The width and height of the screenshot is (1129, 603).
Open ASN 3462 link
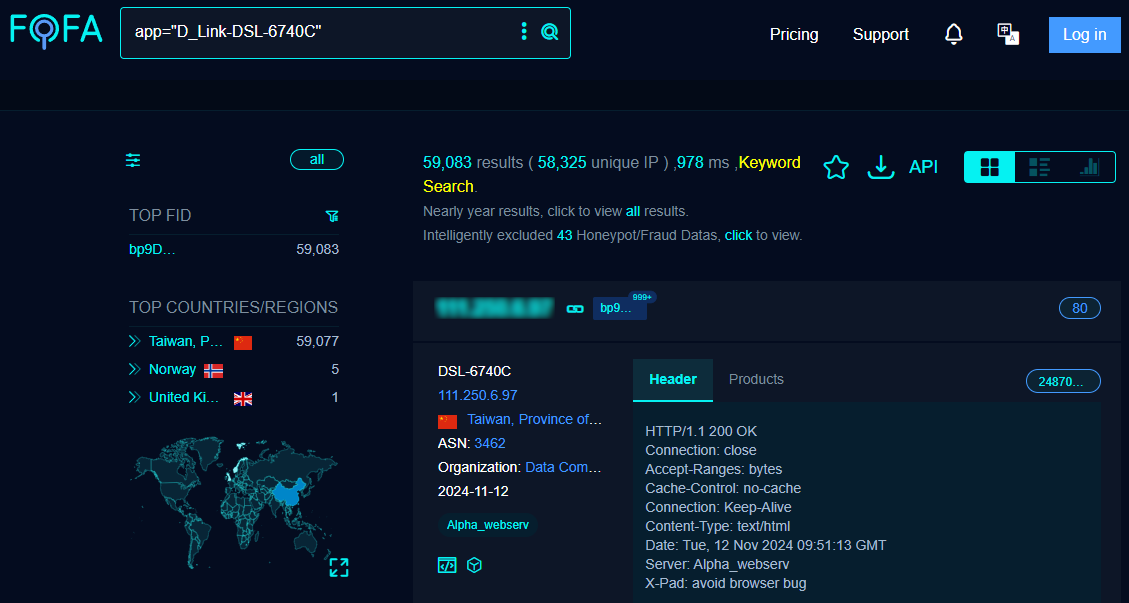coord(490,443)
